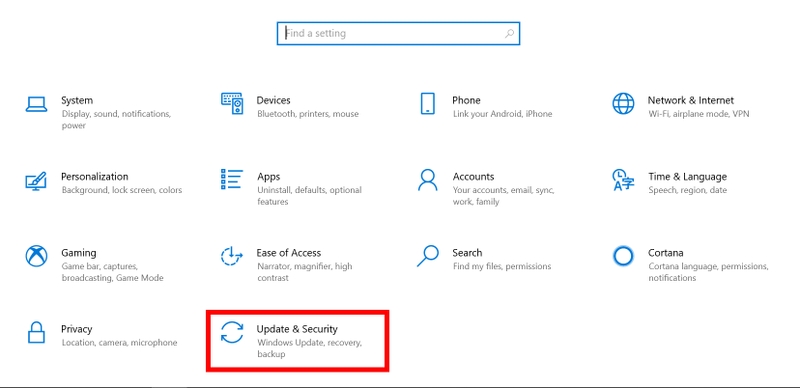
Task: Click the Search magnifier category icon
Action: pyautogui.click(x=428, y=256)
